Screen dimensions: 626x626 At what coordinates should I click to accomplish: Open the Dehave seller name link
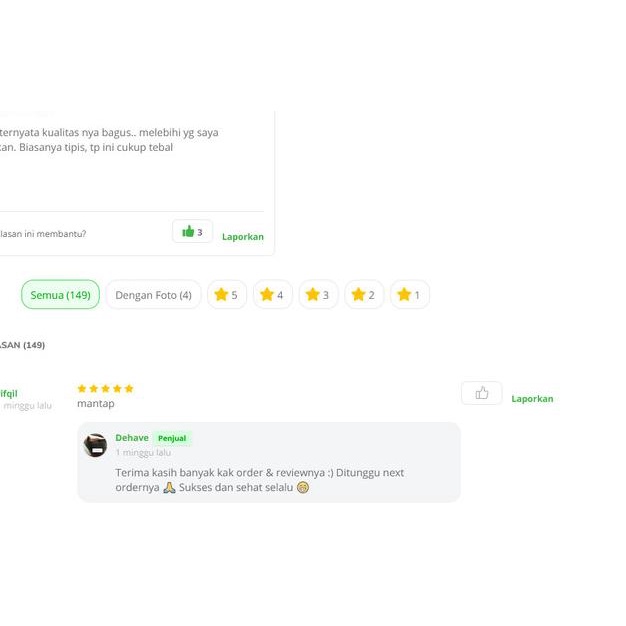[x=132, y=438]
